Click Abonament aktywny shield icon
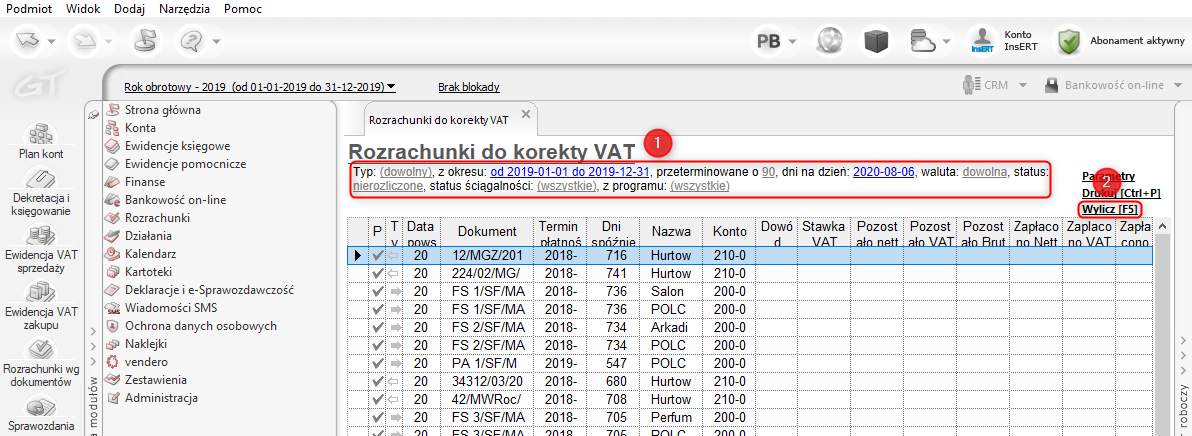1192x436 pixels. click(x=1070, y=41)
